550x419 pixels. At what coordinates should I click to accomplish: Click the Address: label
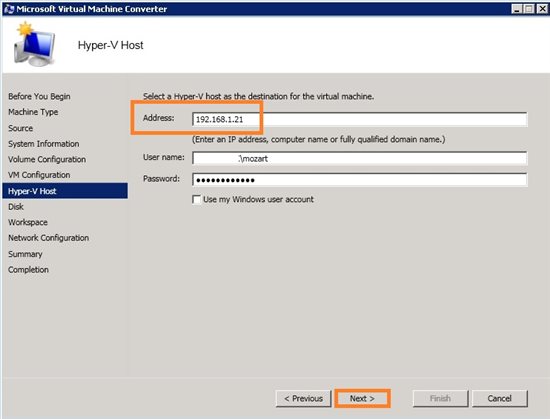coord(159,118)
